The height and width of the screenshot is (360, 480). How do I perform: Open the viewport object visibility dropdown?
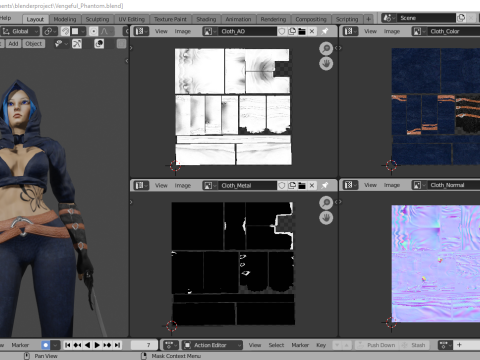(x=61, y=44)
